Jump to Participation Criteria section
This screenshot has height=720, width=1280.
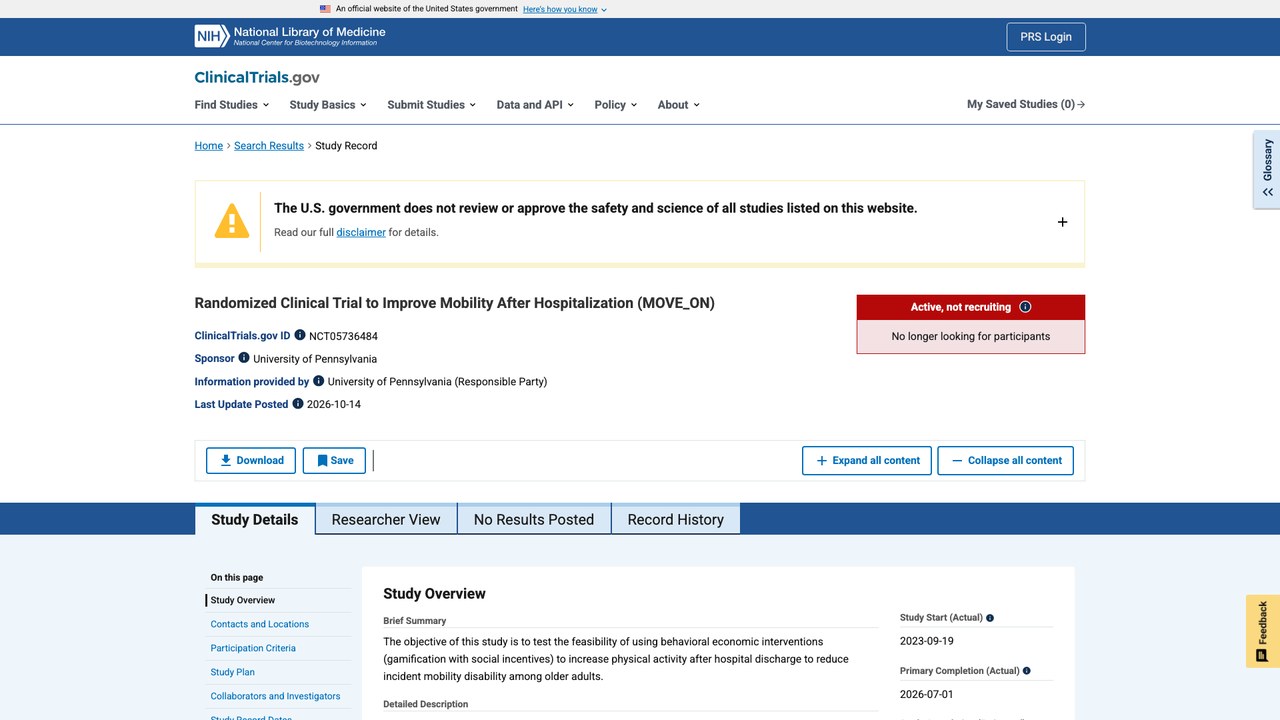[253, 648]
